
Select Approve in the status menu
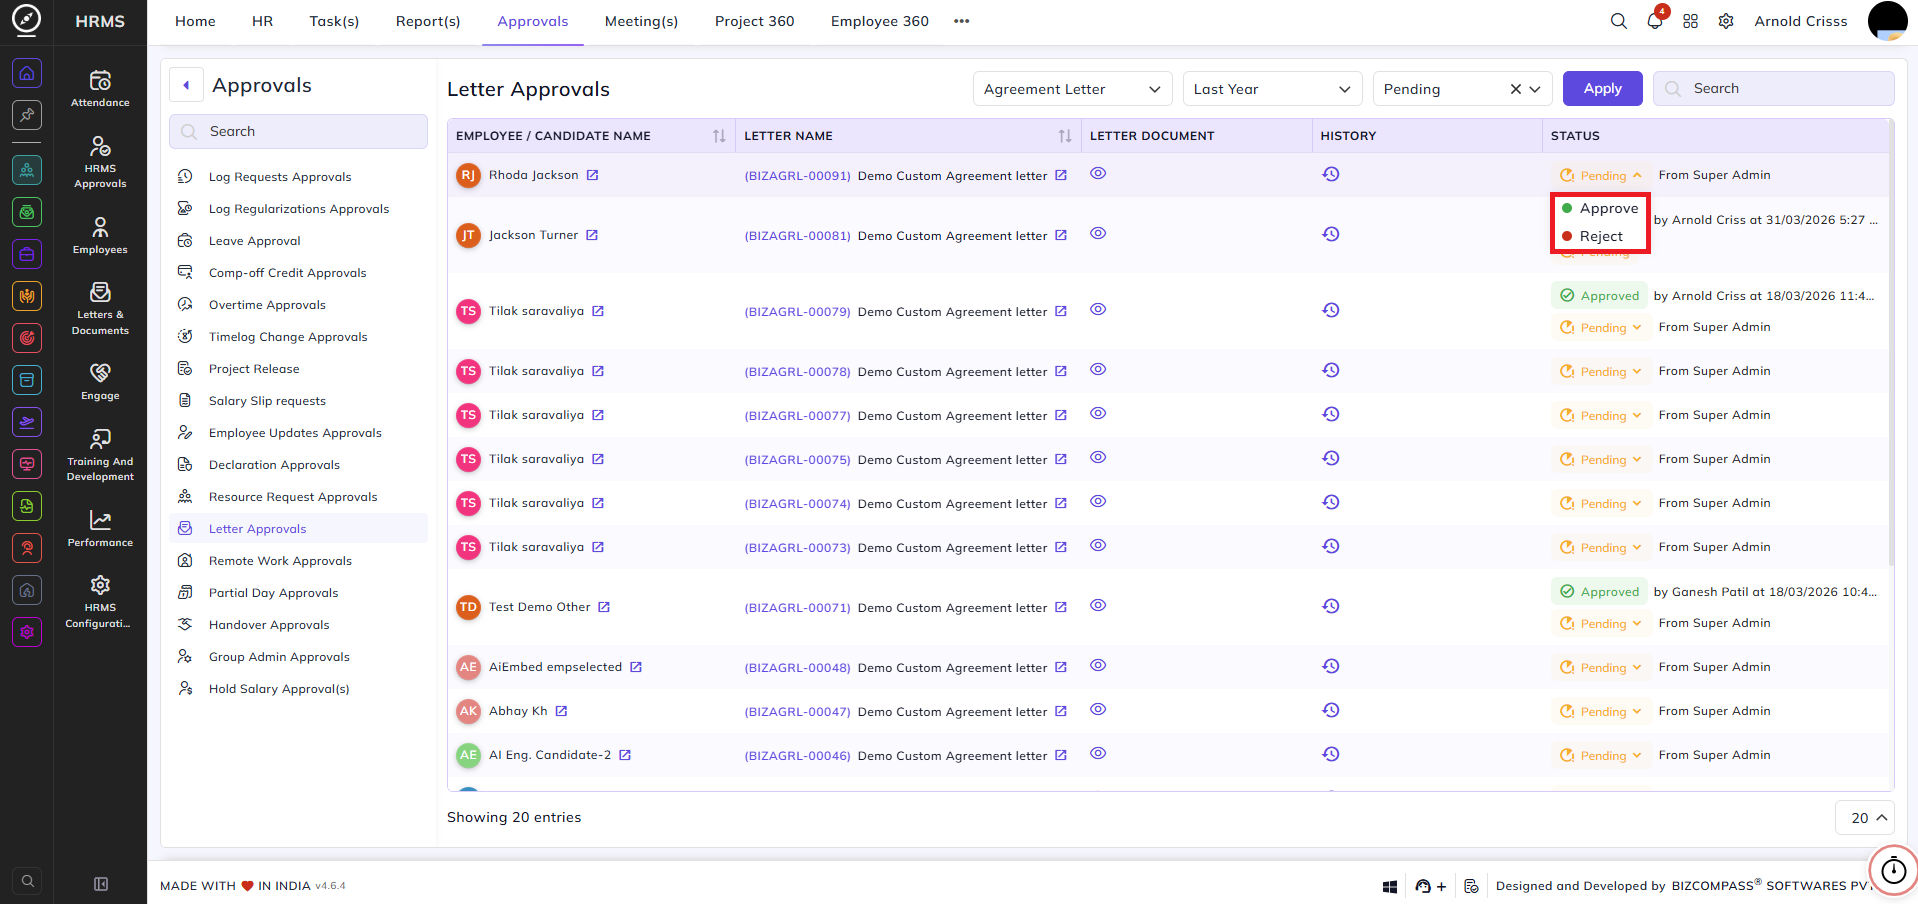[x=1600, y=208]
